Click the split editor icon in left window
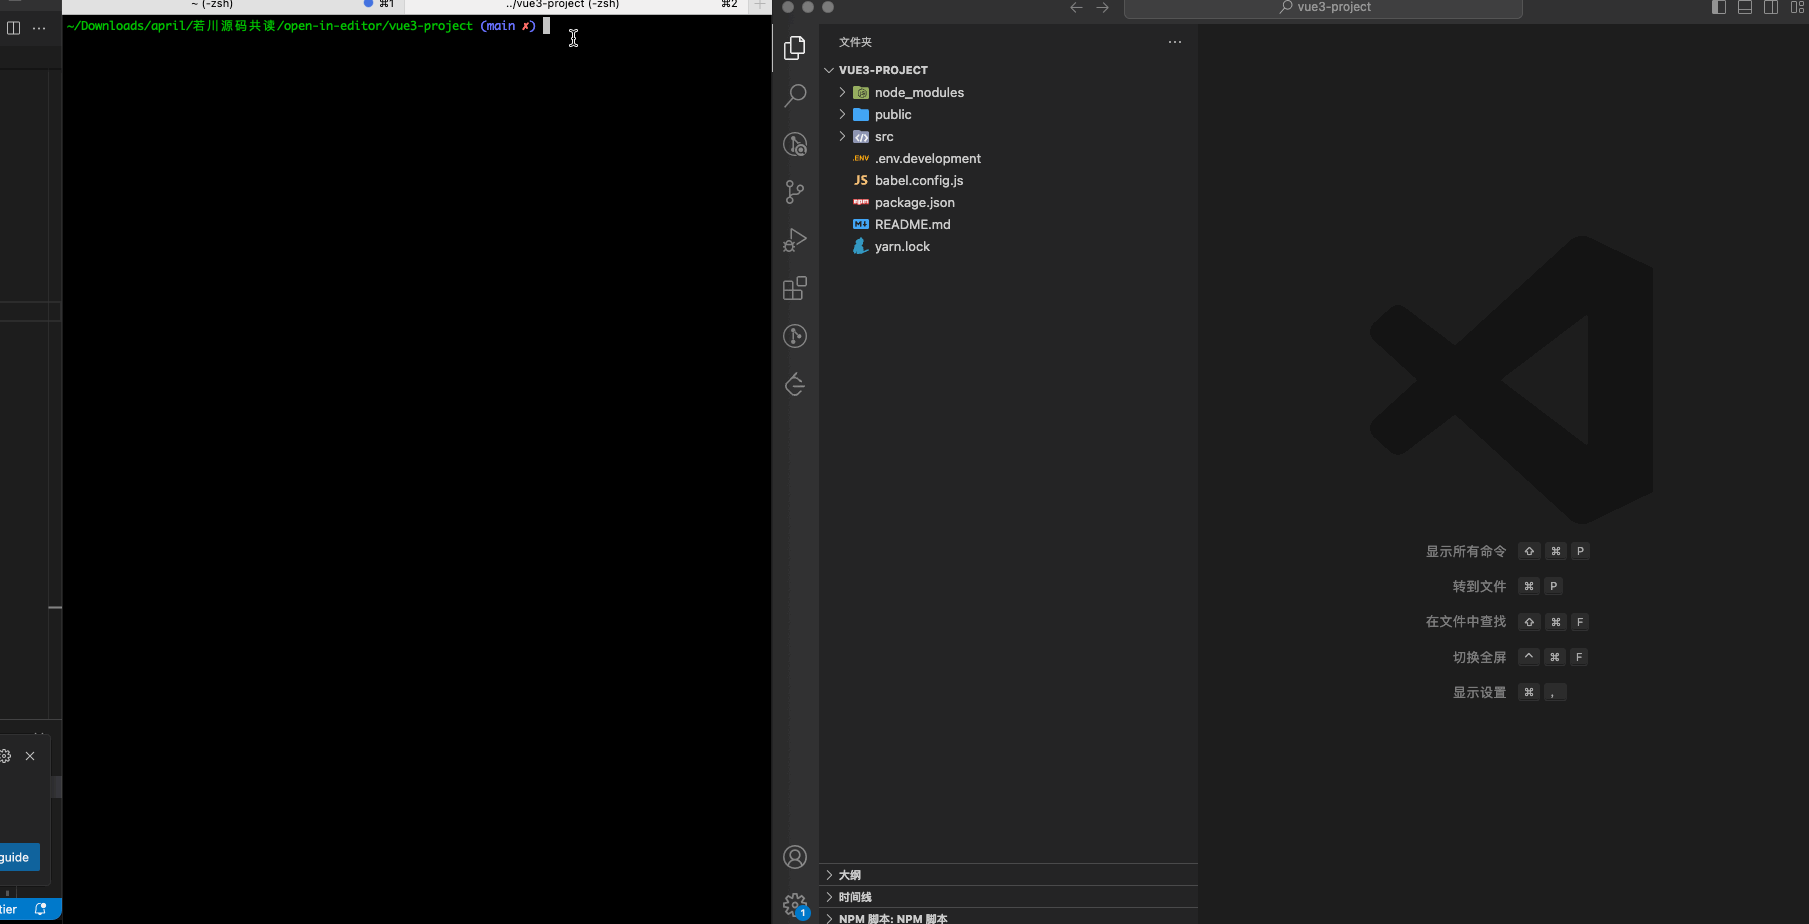This screenshot has height=924, width=1809. tap(13, 28)
